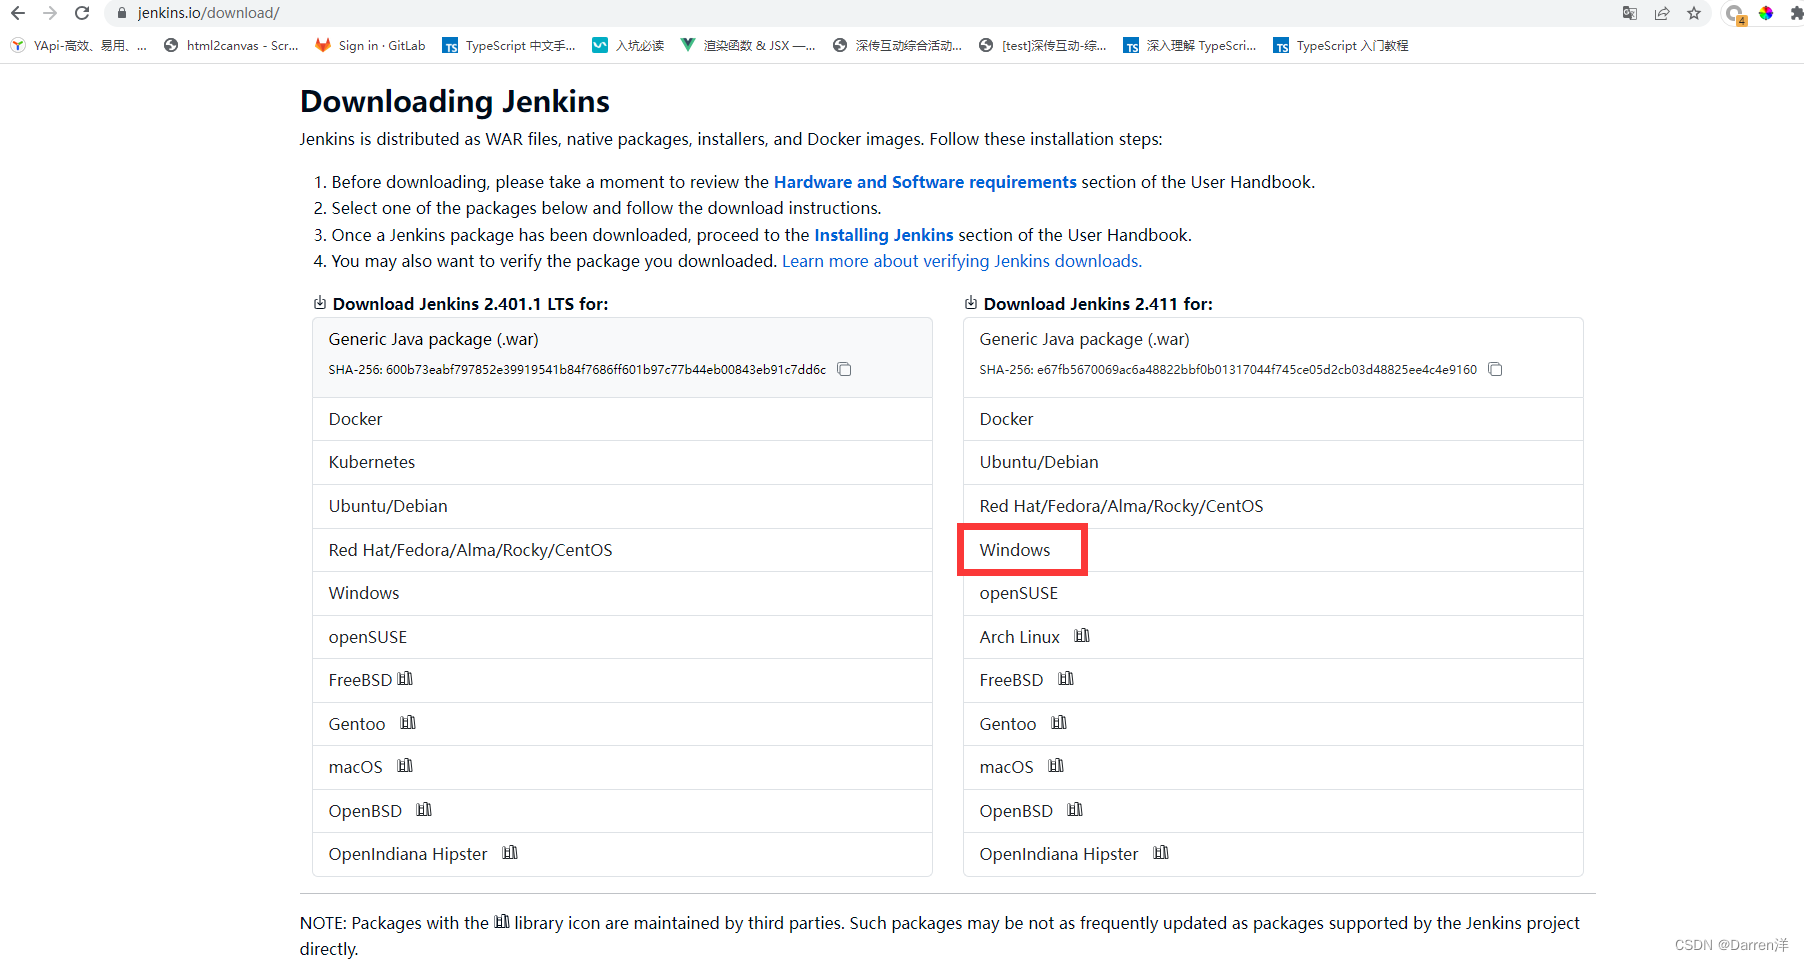This screenshot has width=1804, height=961.
Task: Bookmark this page with the star icon
Action: point(1694,13)
